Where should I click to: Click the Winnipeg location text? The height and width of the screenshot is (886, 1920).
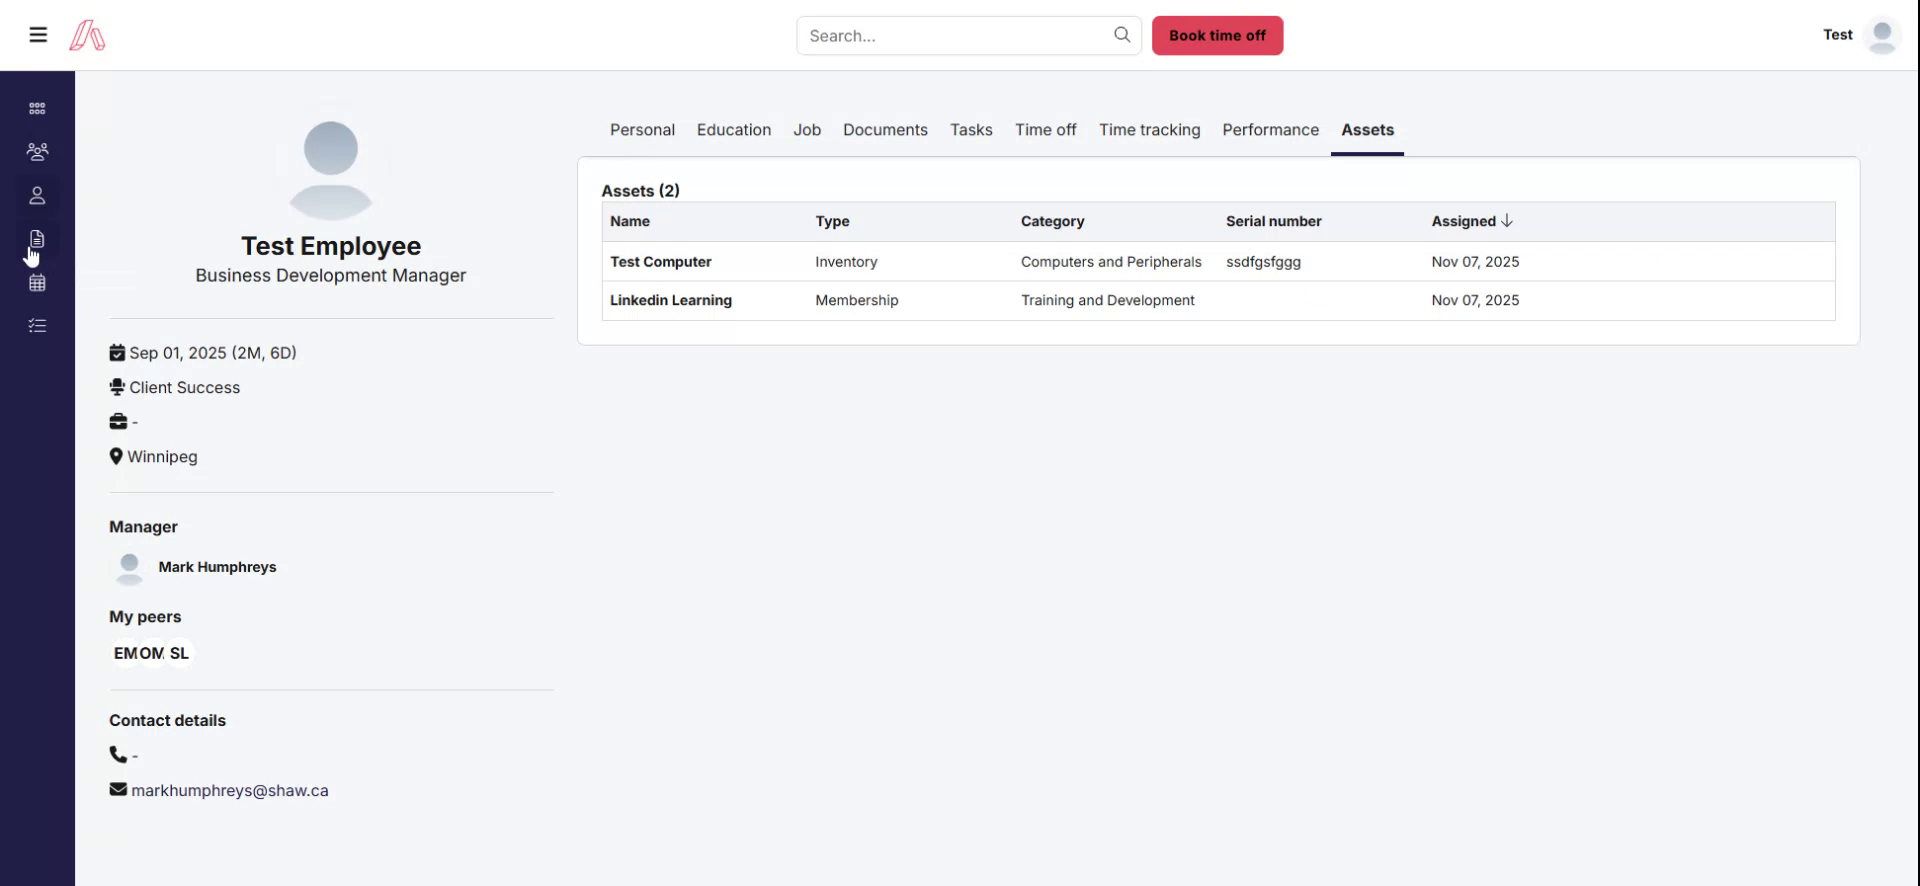162,457
